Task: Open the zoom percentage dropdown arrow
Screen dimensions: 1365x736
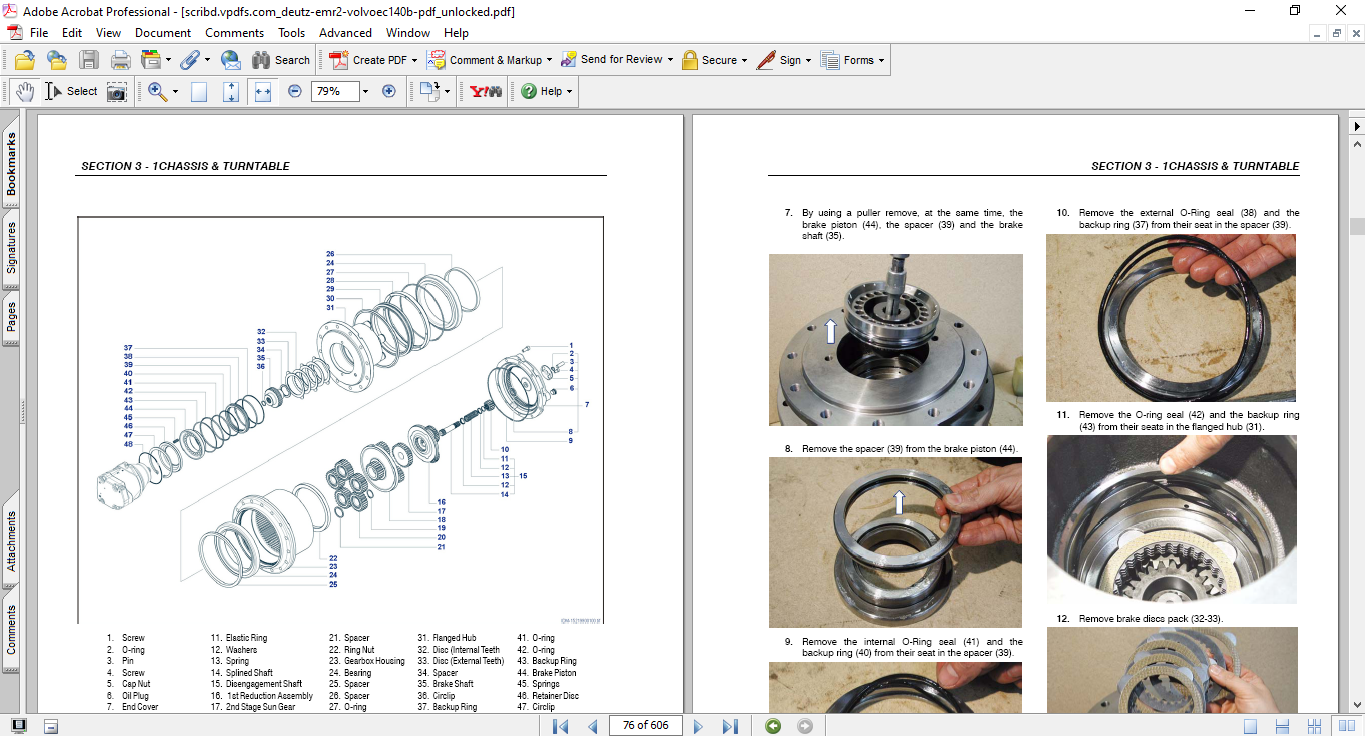Action: (365, 91)
